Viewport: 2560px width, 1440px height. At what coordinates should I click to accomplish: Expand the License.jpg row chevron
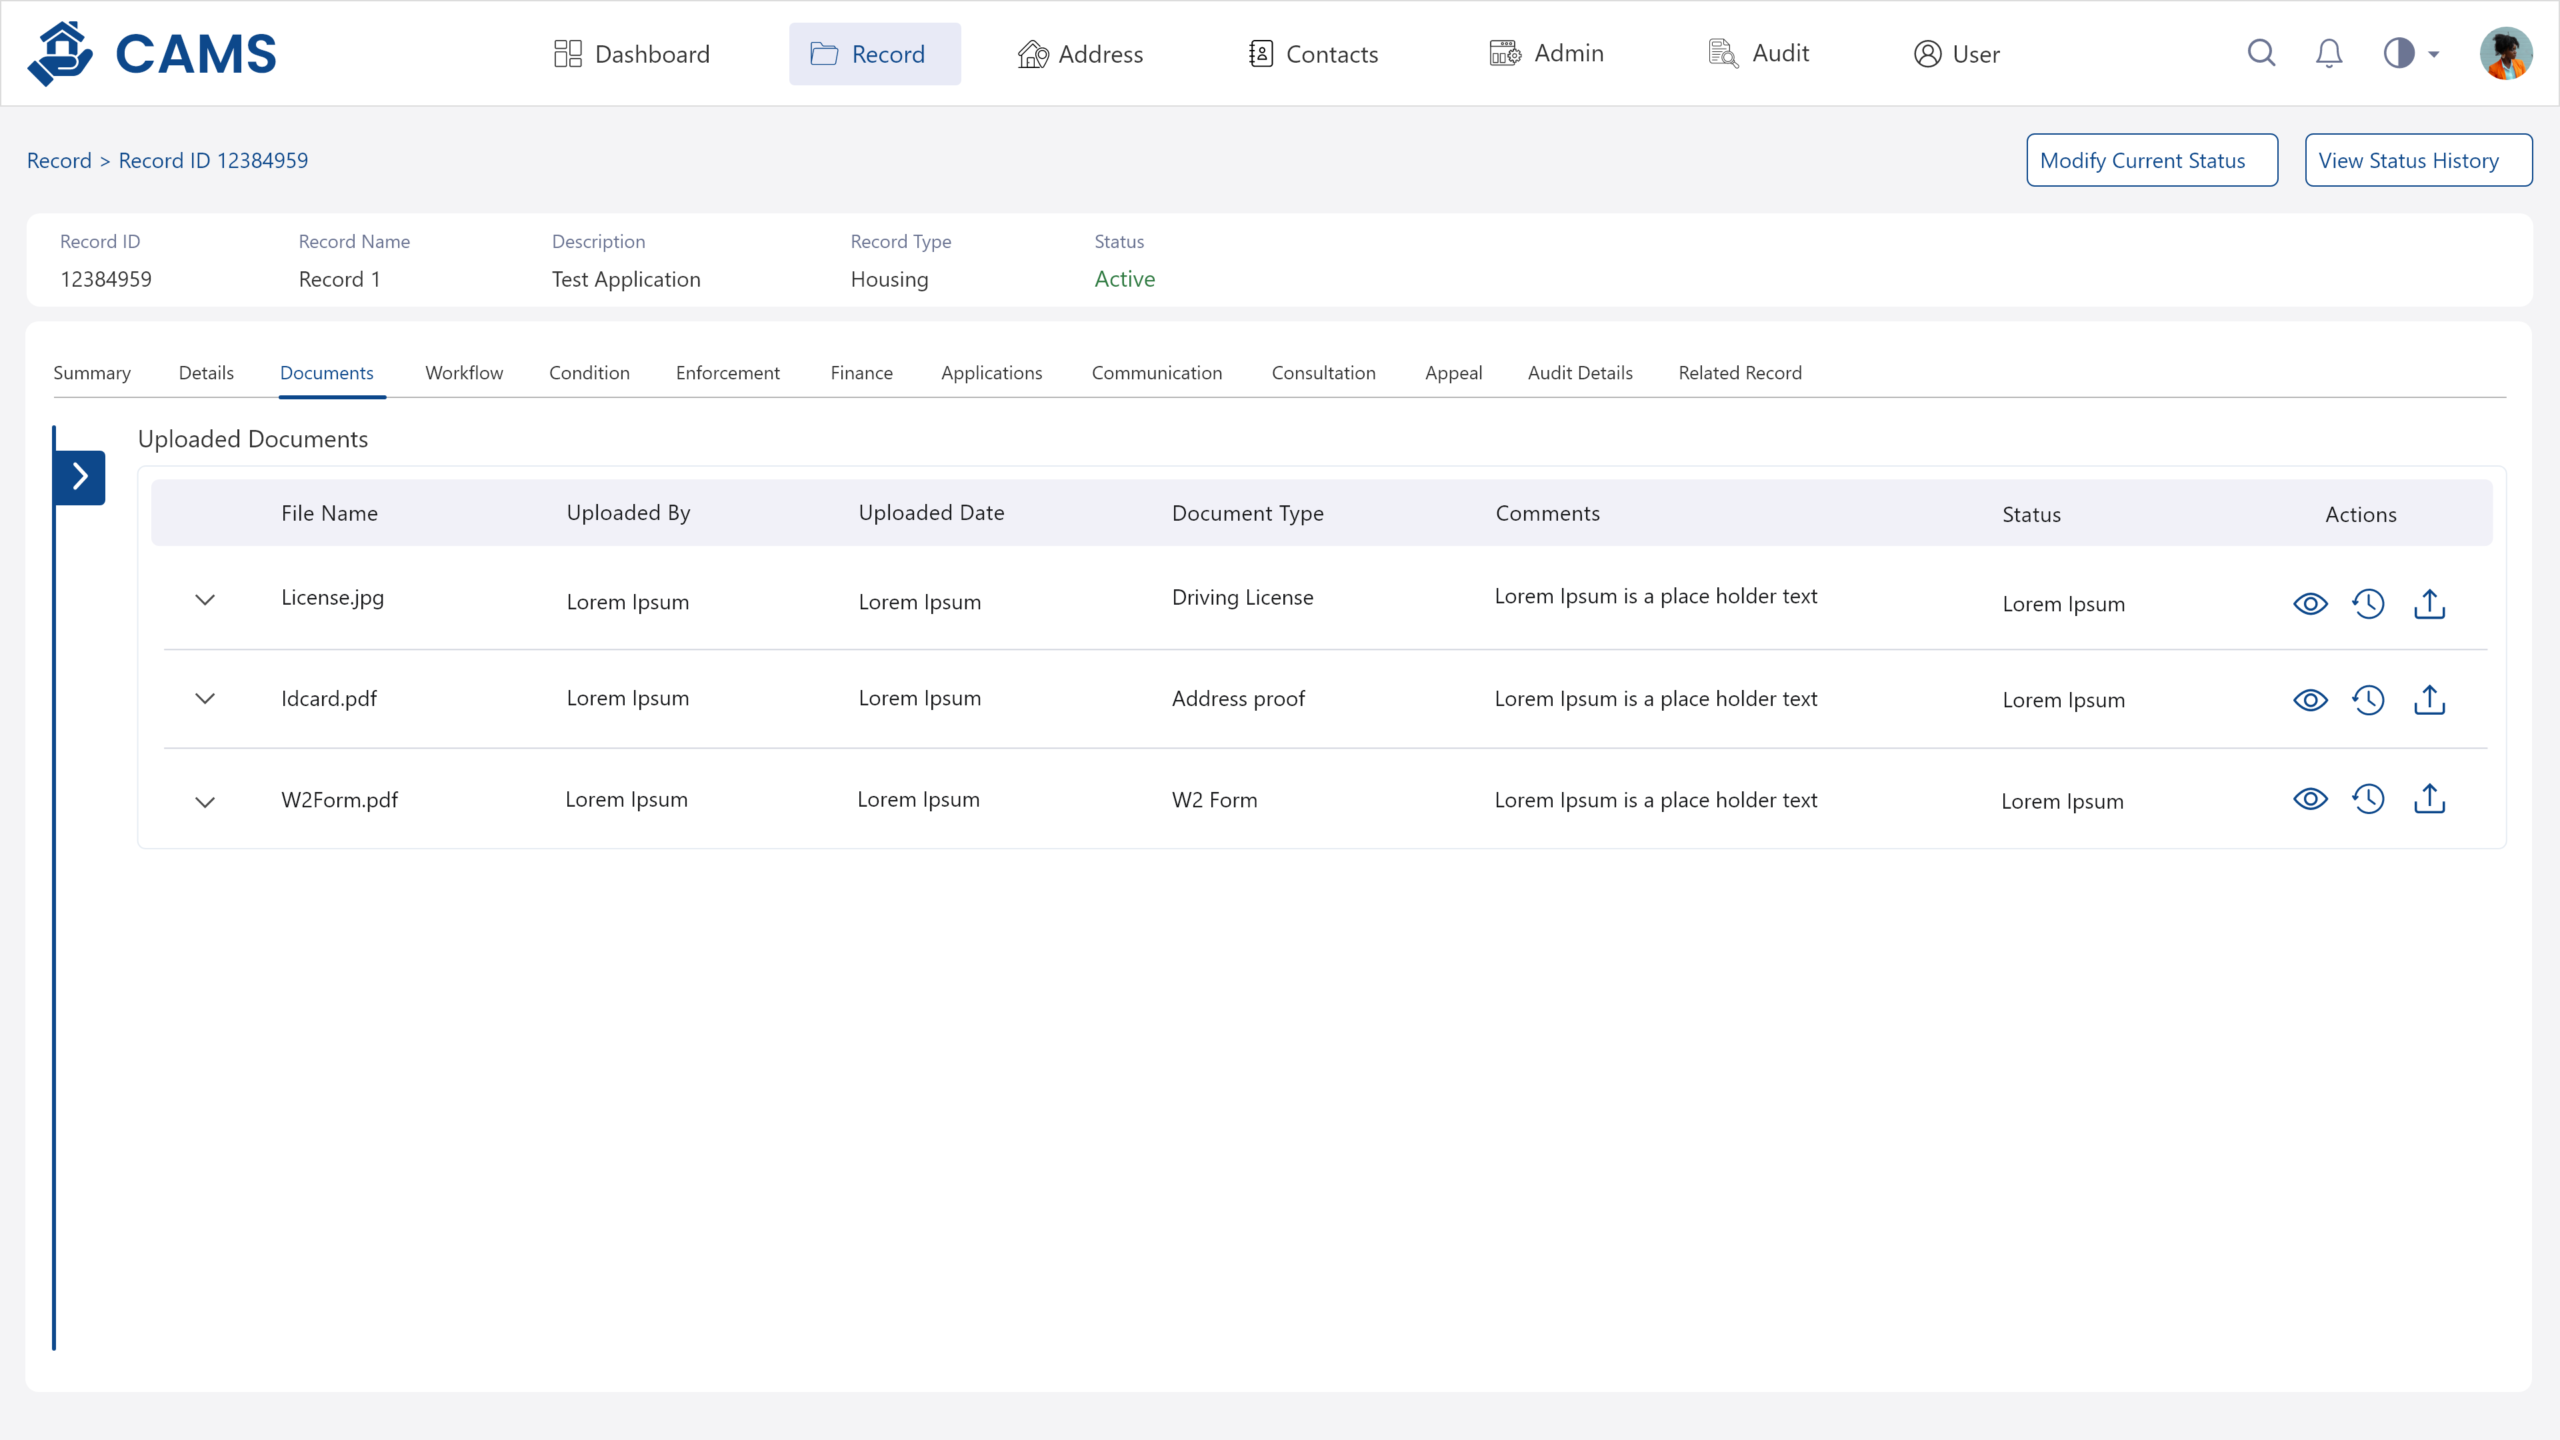coord(205,600)
